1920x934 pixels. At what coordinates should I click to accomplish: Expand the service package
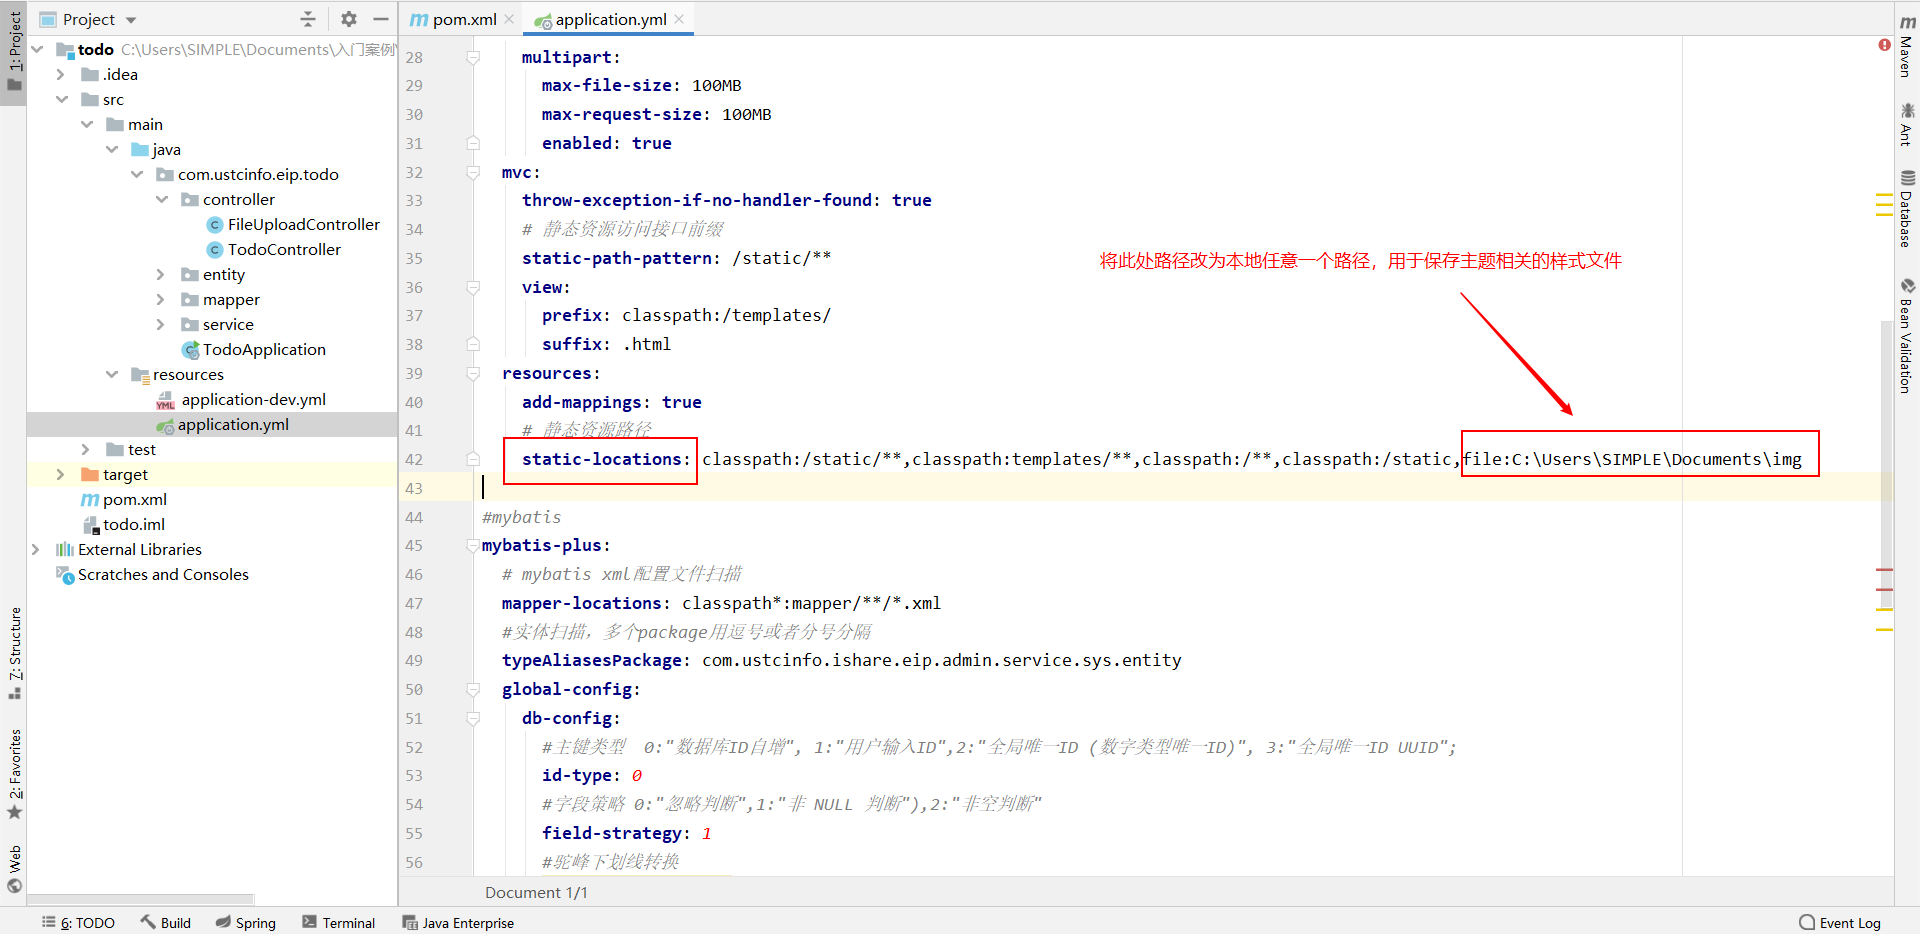tap(161, 324)
